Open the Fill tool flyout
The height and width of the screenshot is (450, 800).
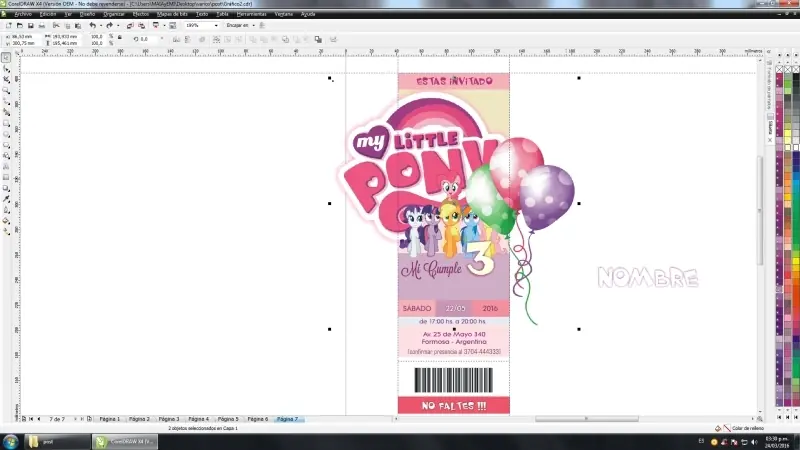(6, 221)
